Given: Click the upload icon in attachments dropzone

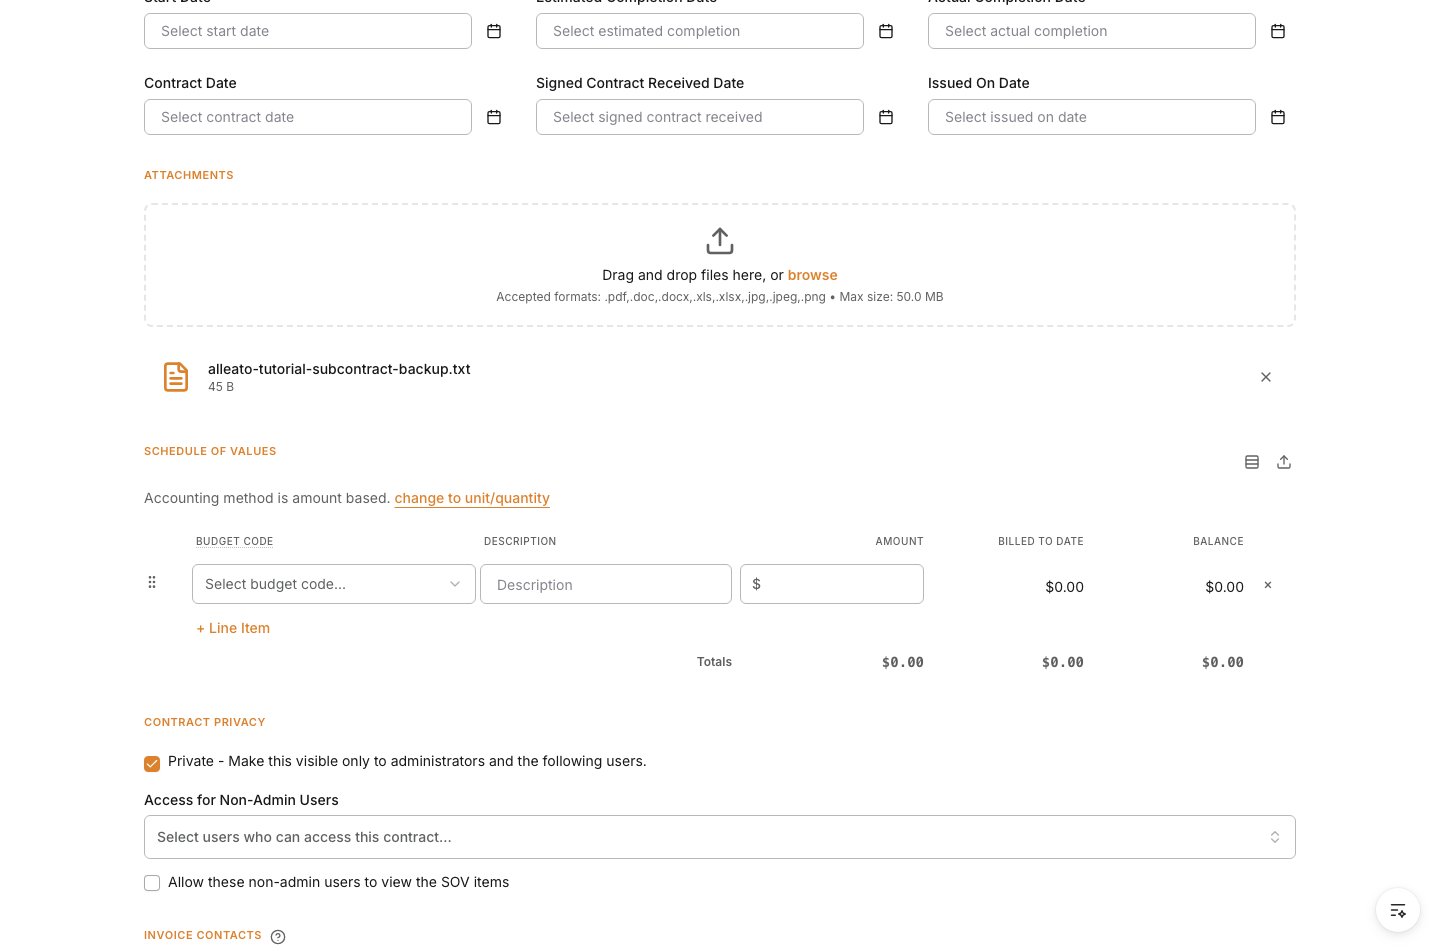Looking at the screenshot, I should (720, 241).
